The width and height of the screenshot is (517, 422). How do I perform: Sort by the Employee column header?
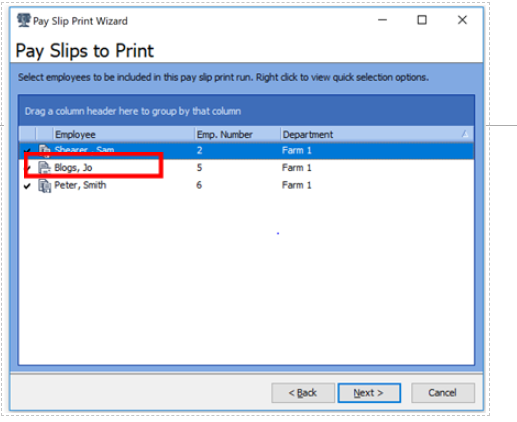(x=124, y=134)
